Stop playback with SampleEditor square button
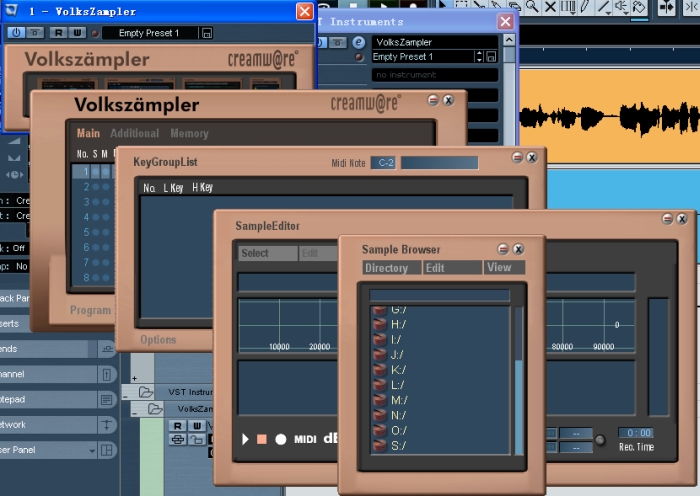700x496 pixels. tap(262, 439)
